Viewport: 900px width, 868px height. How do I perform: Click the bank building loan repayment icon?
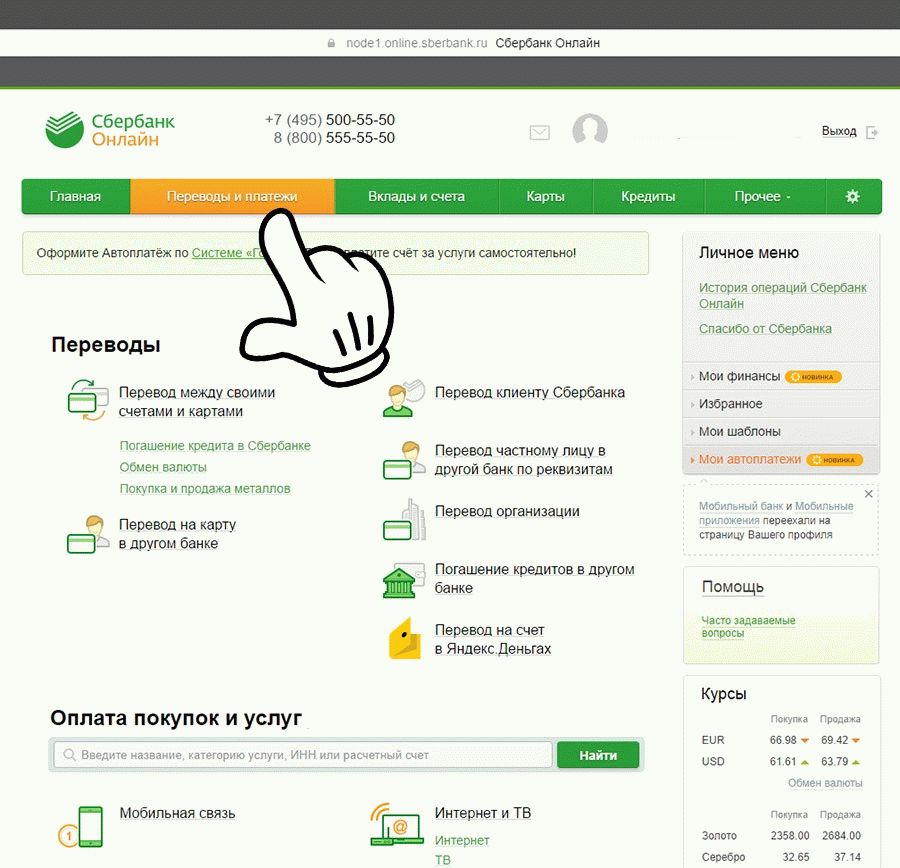pos(400,580)
